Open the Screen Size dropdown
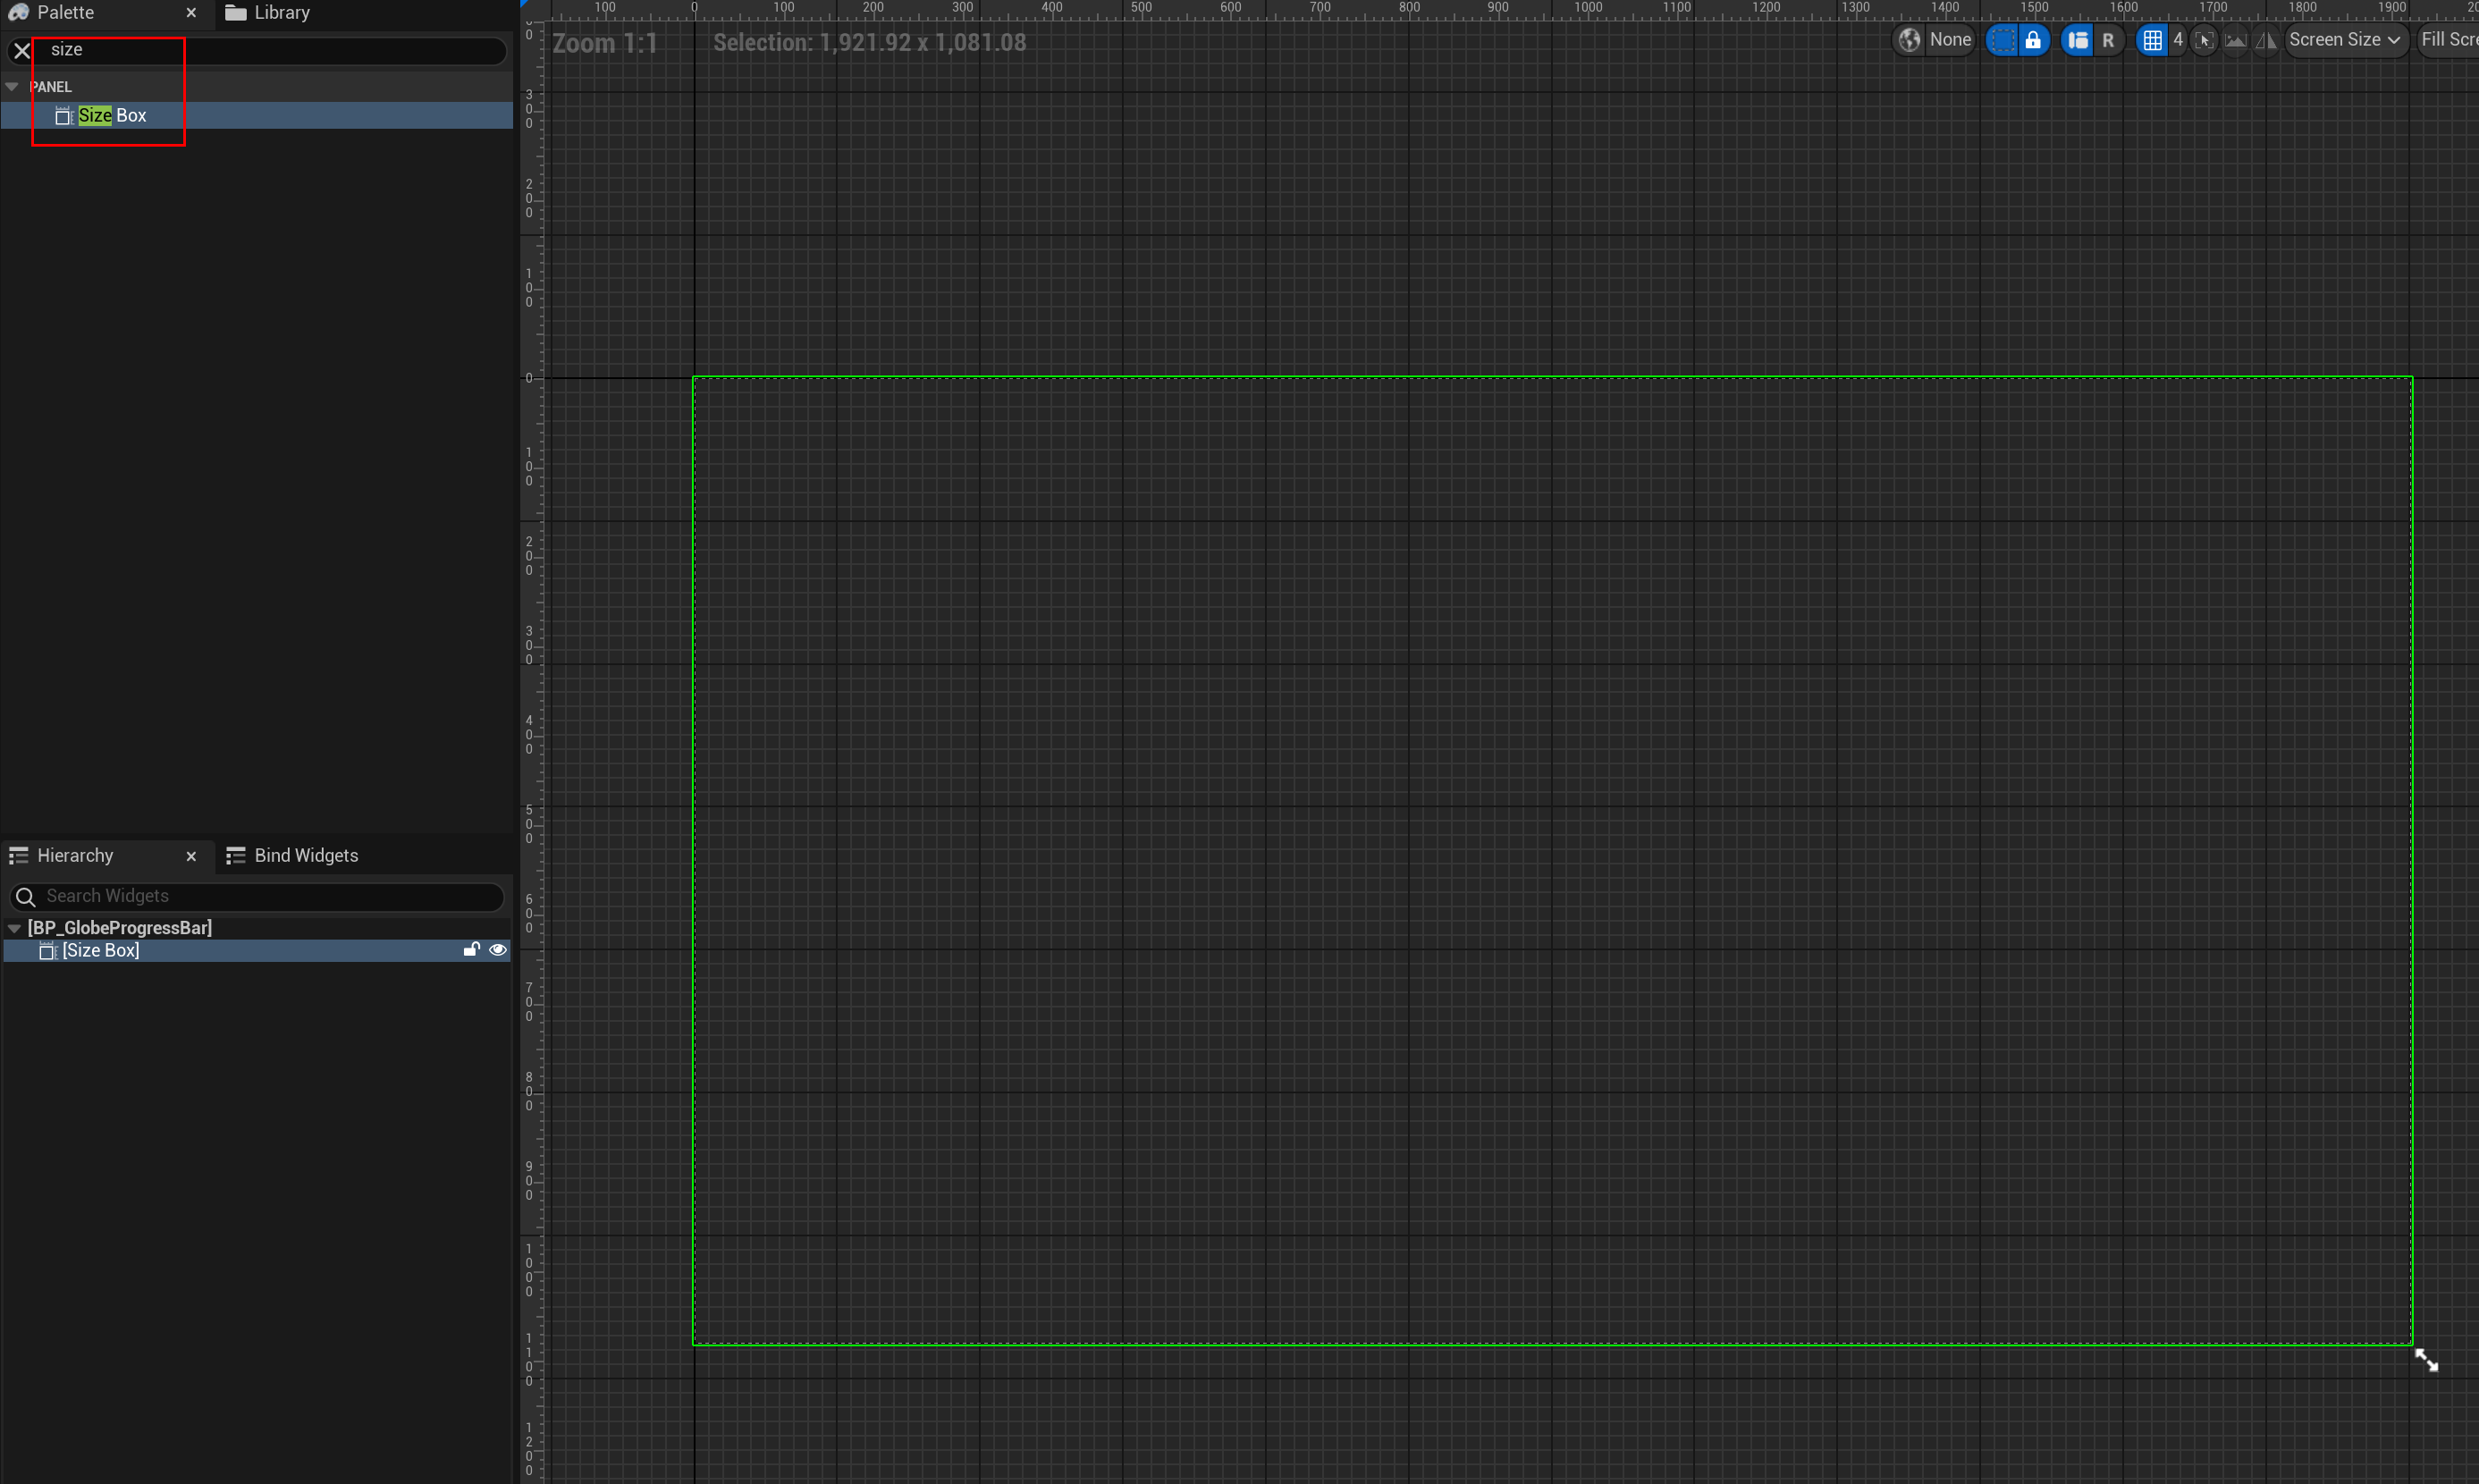The width and height of the screenshot is (2479, 1484). (x=2344, y=40)
